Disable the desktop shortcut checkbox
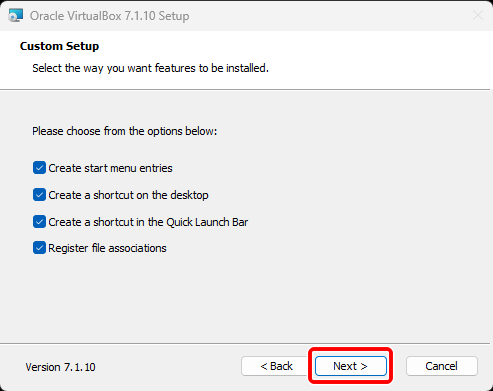Screen dimensions: 493x391 point(39,195)
